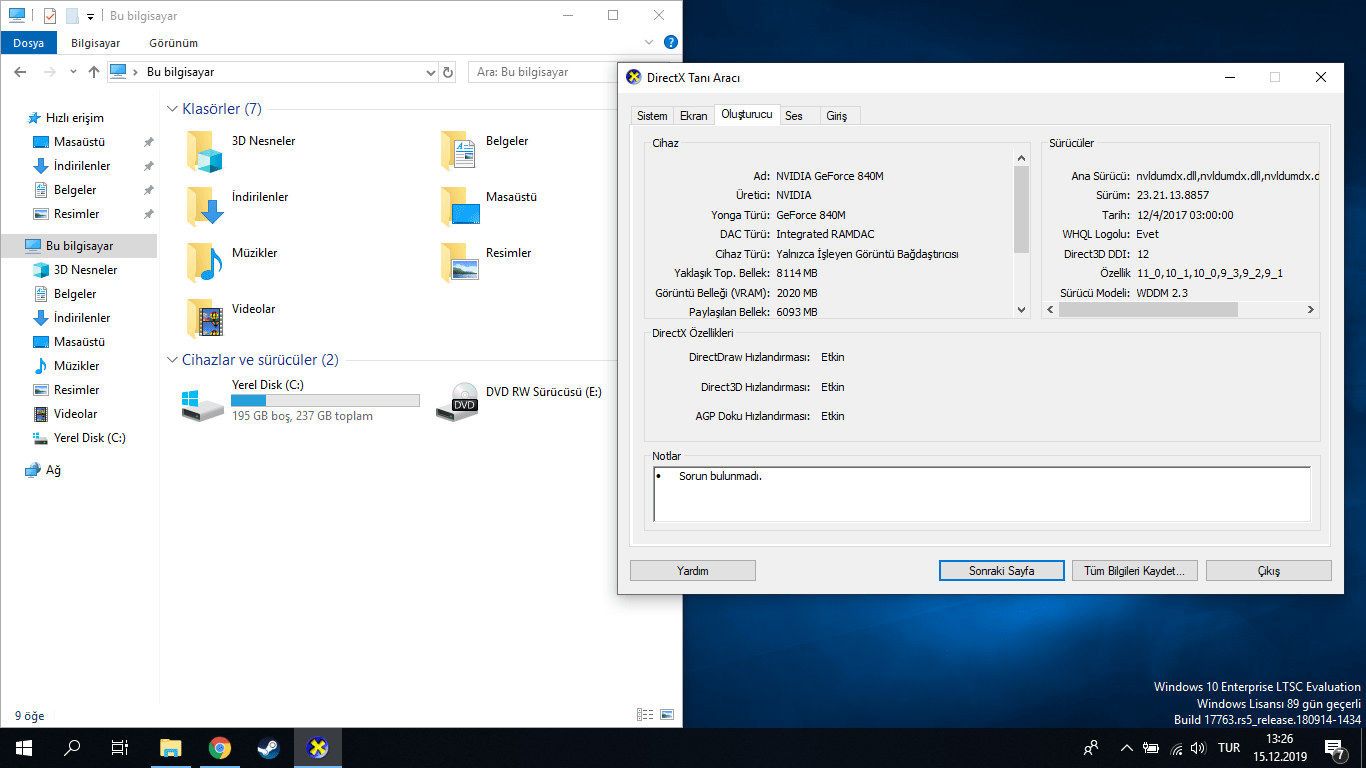Switch to the Sistem tab in DirectX Tanı Aracı
The width and height of the screenshot is (1366, 768).
click(652, 116)
